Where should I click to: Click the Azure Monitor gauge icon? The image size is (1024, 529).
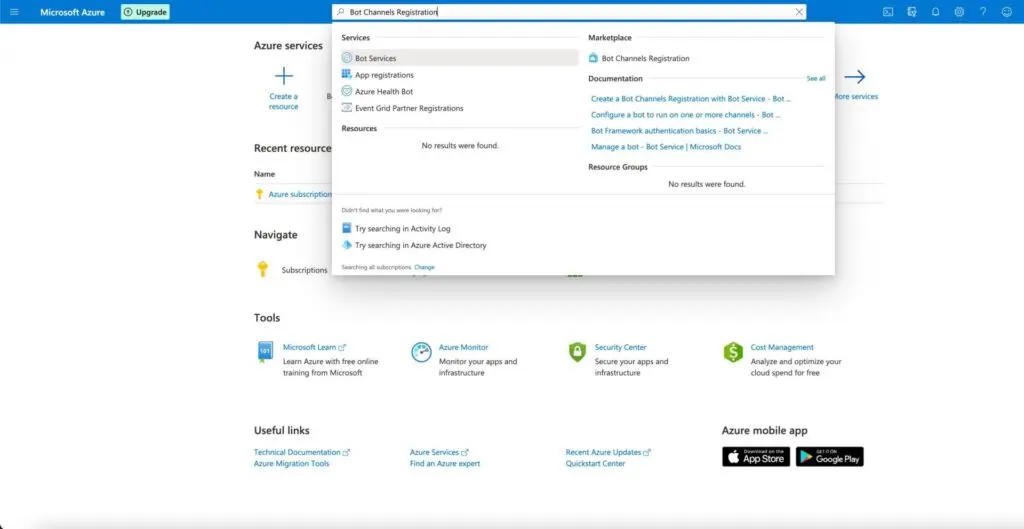click(x=421, y=352)
